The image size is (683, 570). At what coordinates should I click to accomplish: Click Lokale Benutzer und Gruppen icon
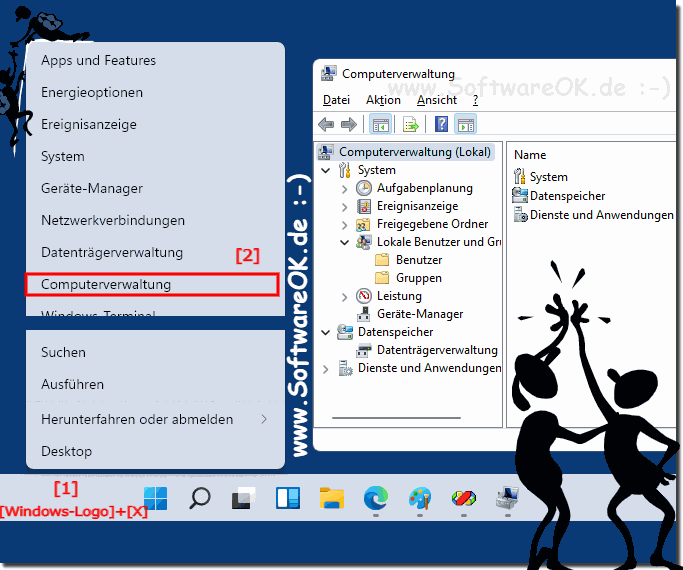coord(364,242)
